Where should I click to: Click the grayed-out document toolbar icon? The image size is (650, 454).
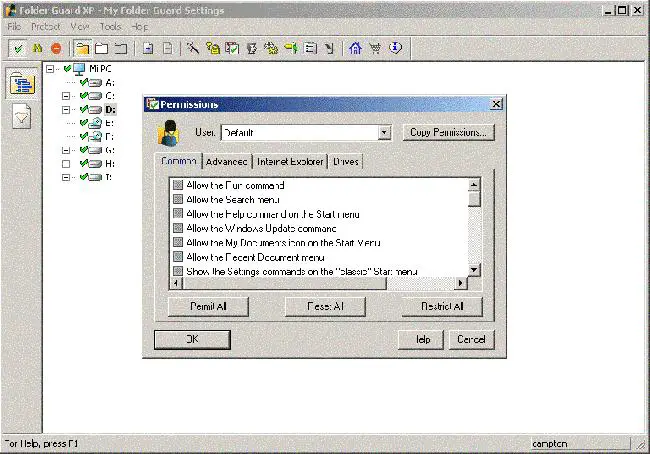pos(167,49)
